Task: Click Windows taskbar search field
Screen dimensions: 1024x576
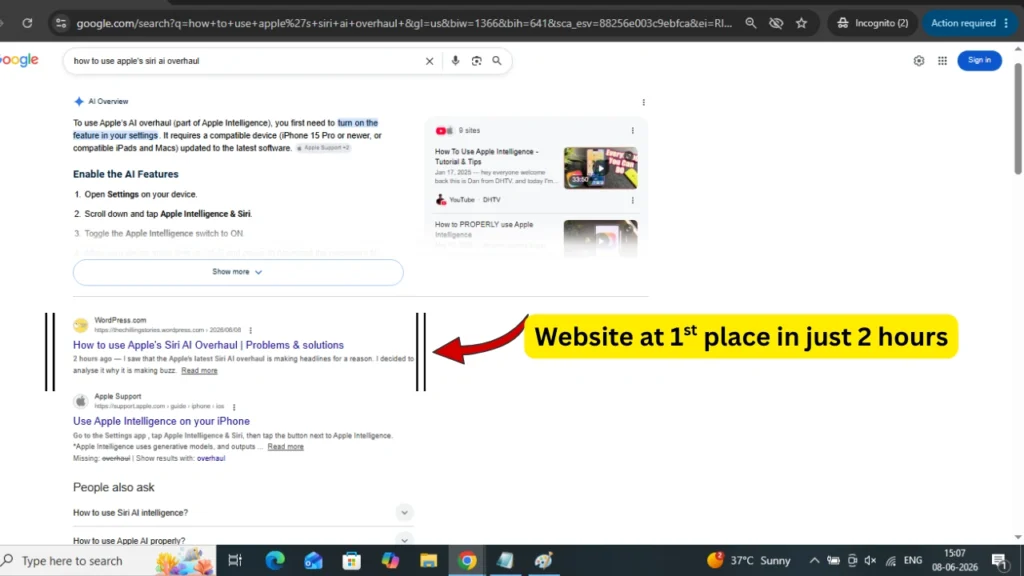Action: [108, 560]
